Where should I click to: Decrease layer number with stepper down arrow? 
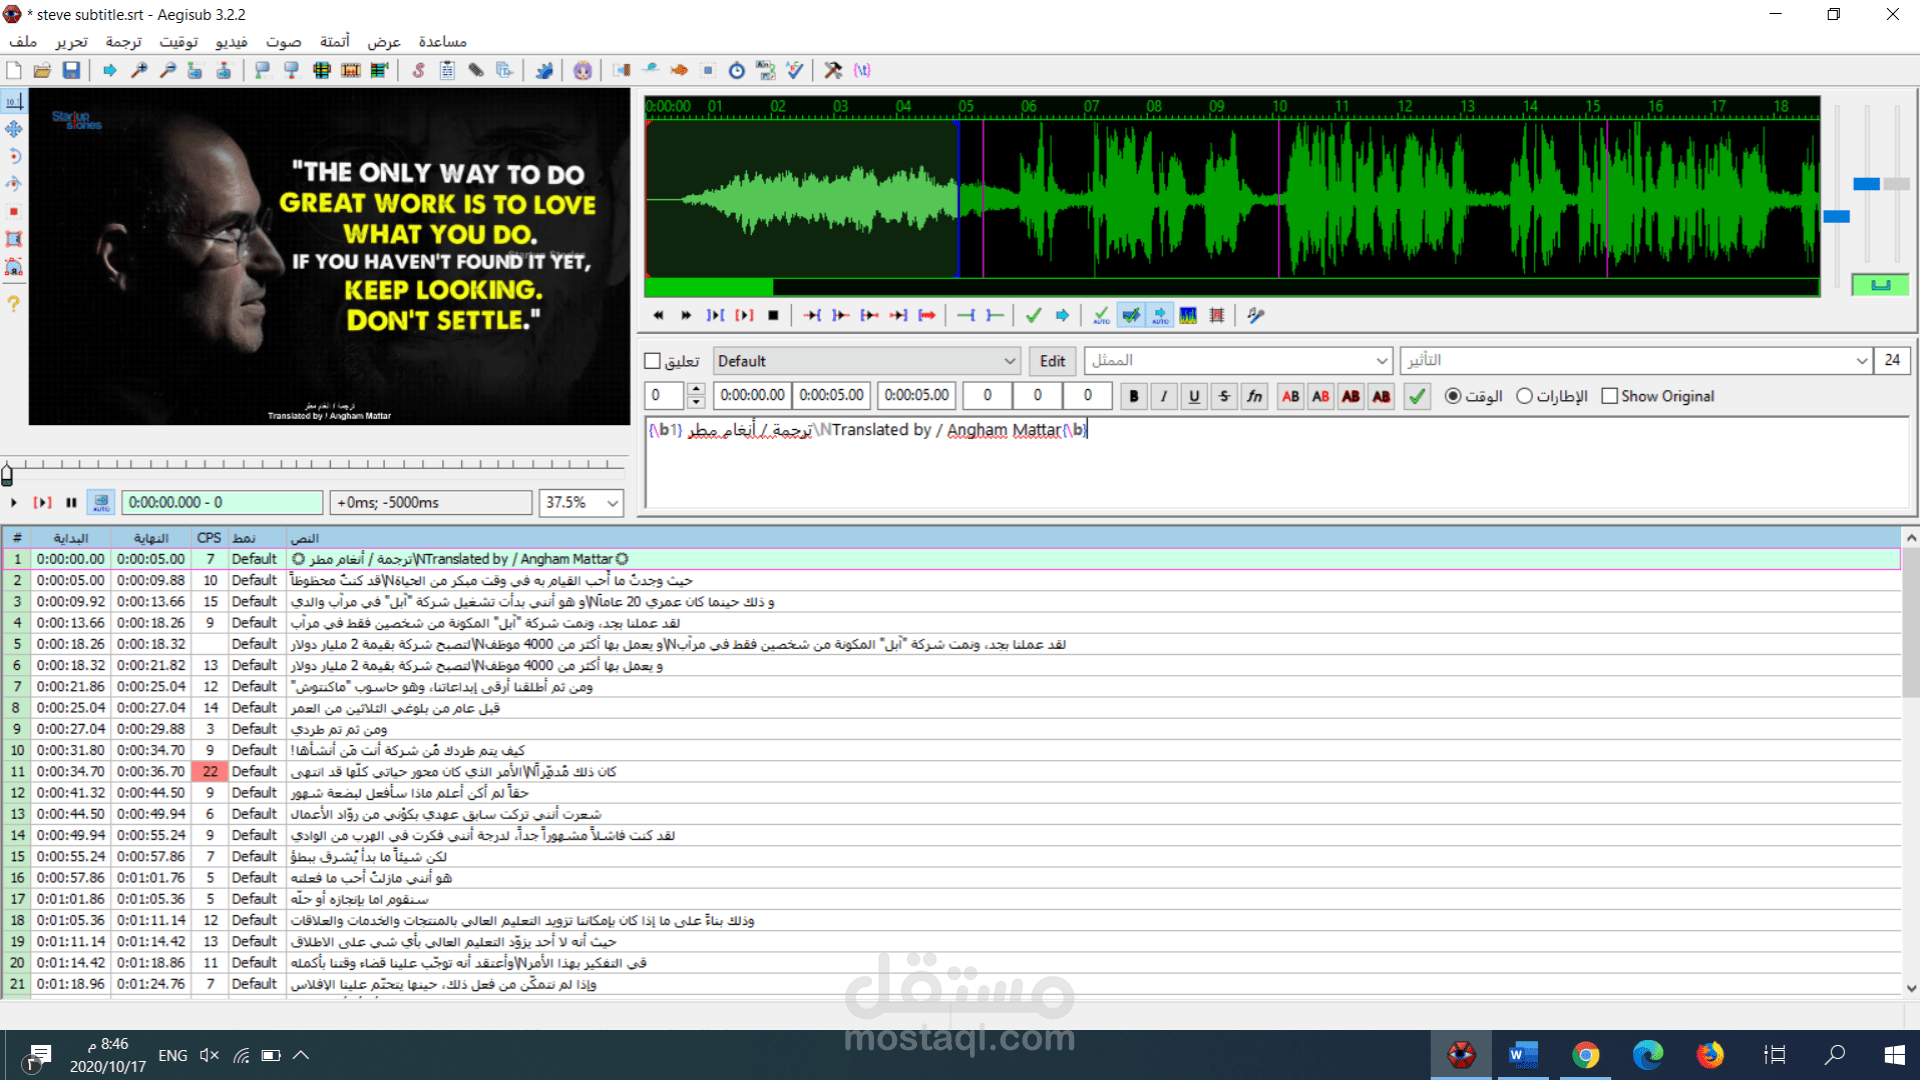point(696,402)
